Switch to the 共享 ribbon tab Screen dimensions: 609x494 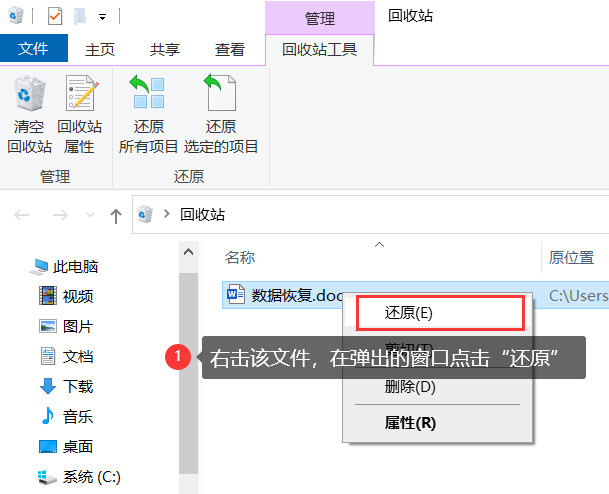[x=165, y=49]
